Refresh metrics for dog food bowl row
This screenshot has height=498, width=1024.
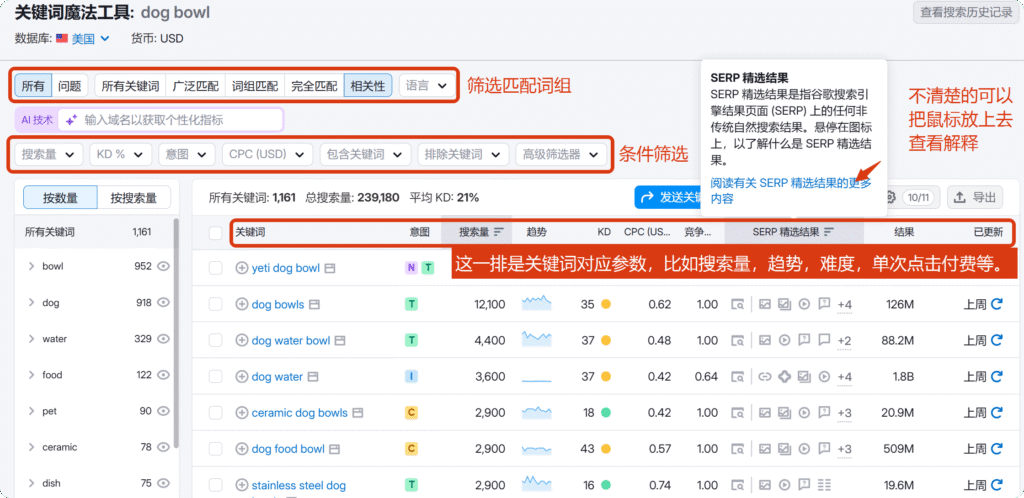[997, 449]
